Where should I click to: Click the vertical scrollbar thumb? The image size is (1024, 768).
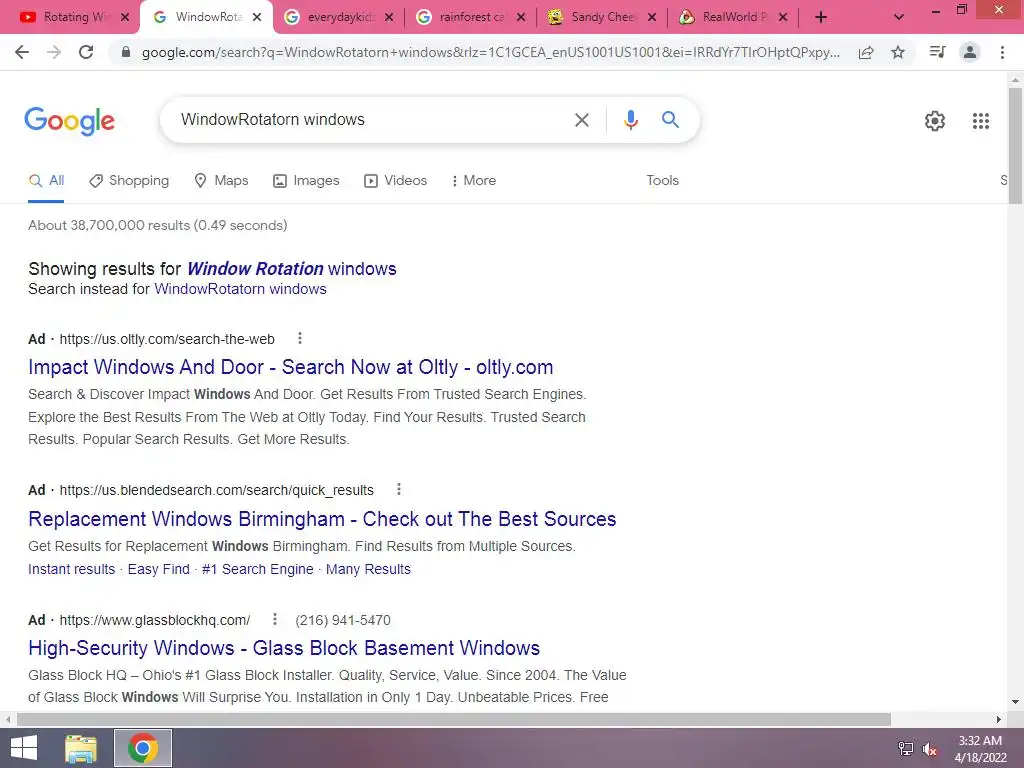point(1015,145)
